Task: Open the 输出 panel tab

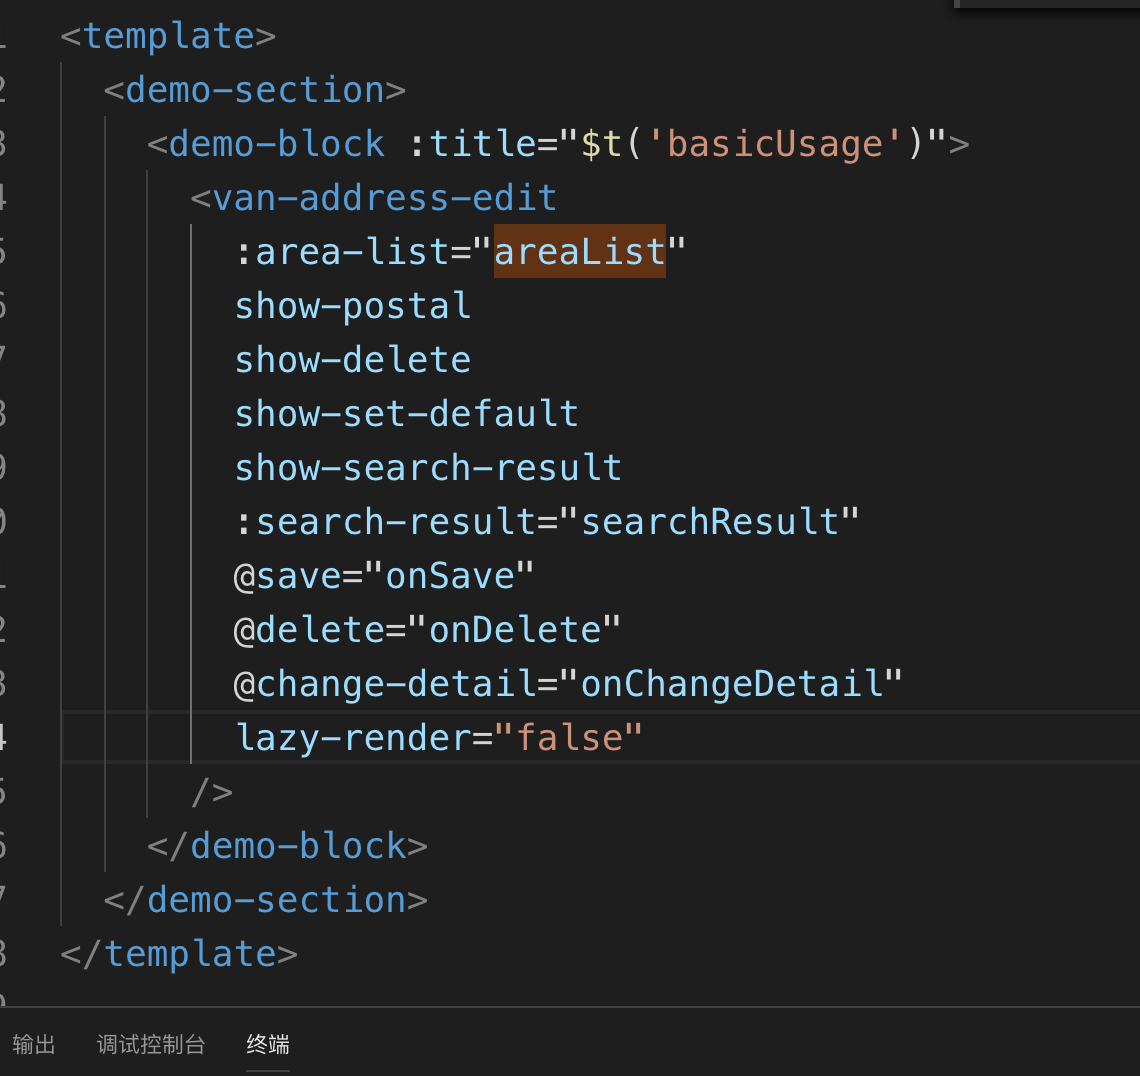Action: [x=34, y=1044]
